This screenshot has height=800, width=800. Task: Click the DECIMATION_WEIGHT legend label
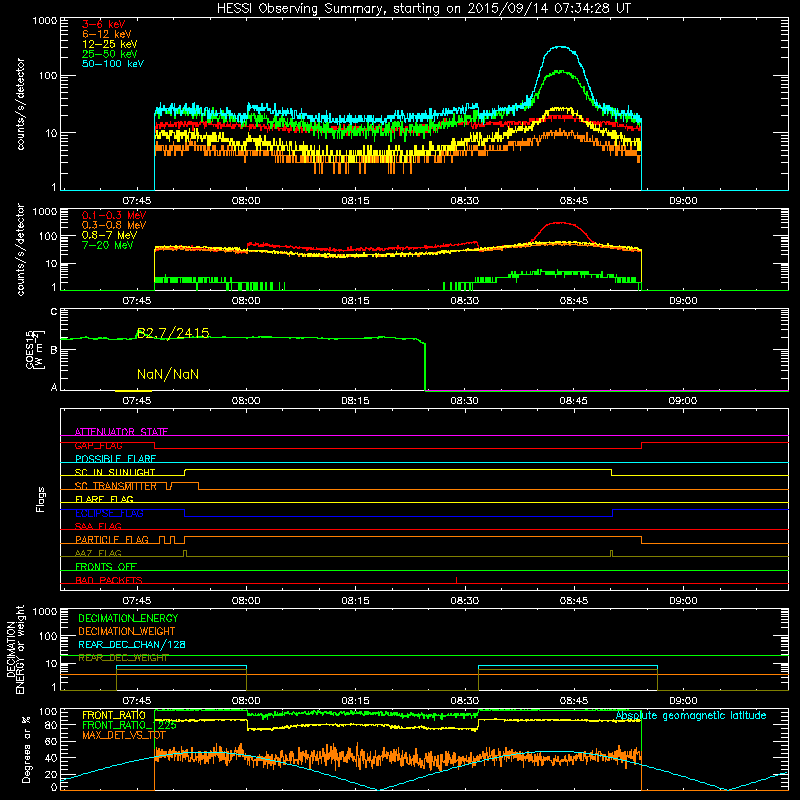127,631
